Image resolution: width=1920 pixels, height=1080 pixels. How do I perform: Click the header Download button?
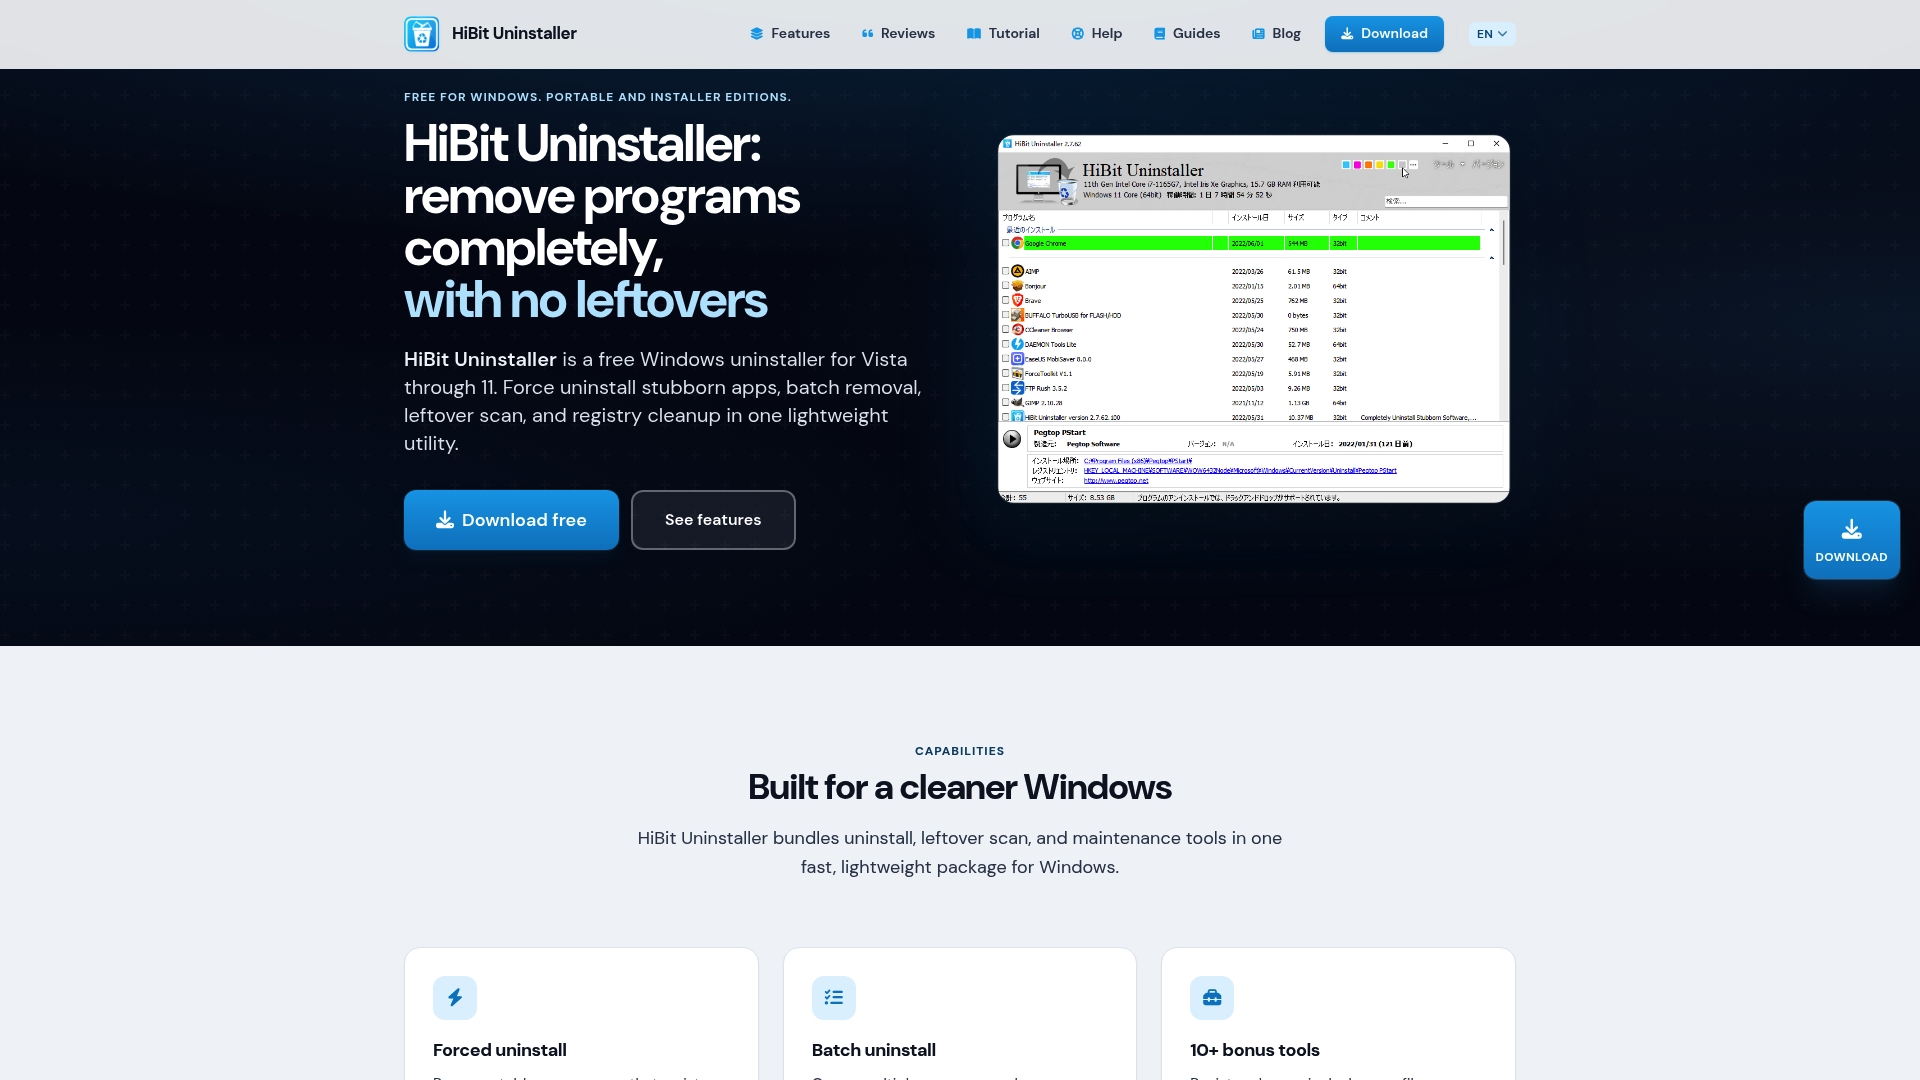tap(1384, 34)
